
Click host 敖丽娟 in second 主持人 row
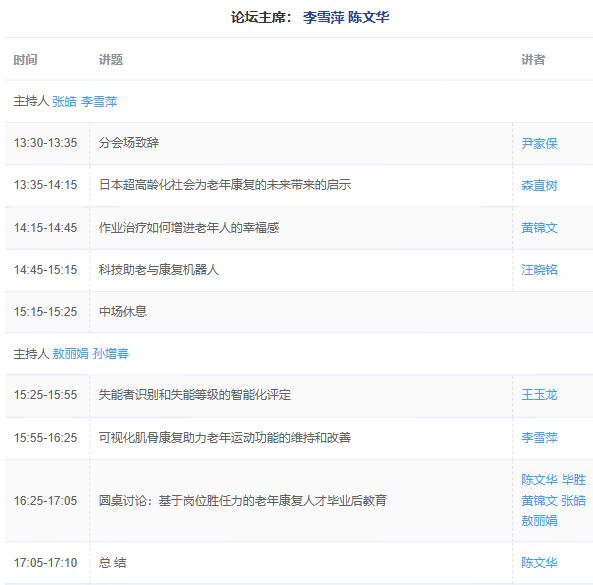pos(70,354)
